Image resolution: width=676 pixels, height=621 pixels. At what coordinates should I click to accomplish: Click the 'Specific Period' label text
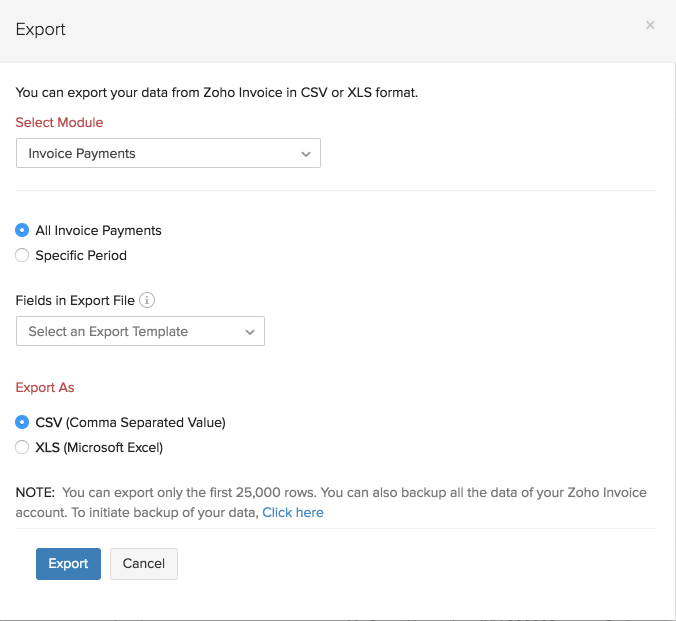point(81,255)
